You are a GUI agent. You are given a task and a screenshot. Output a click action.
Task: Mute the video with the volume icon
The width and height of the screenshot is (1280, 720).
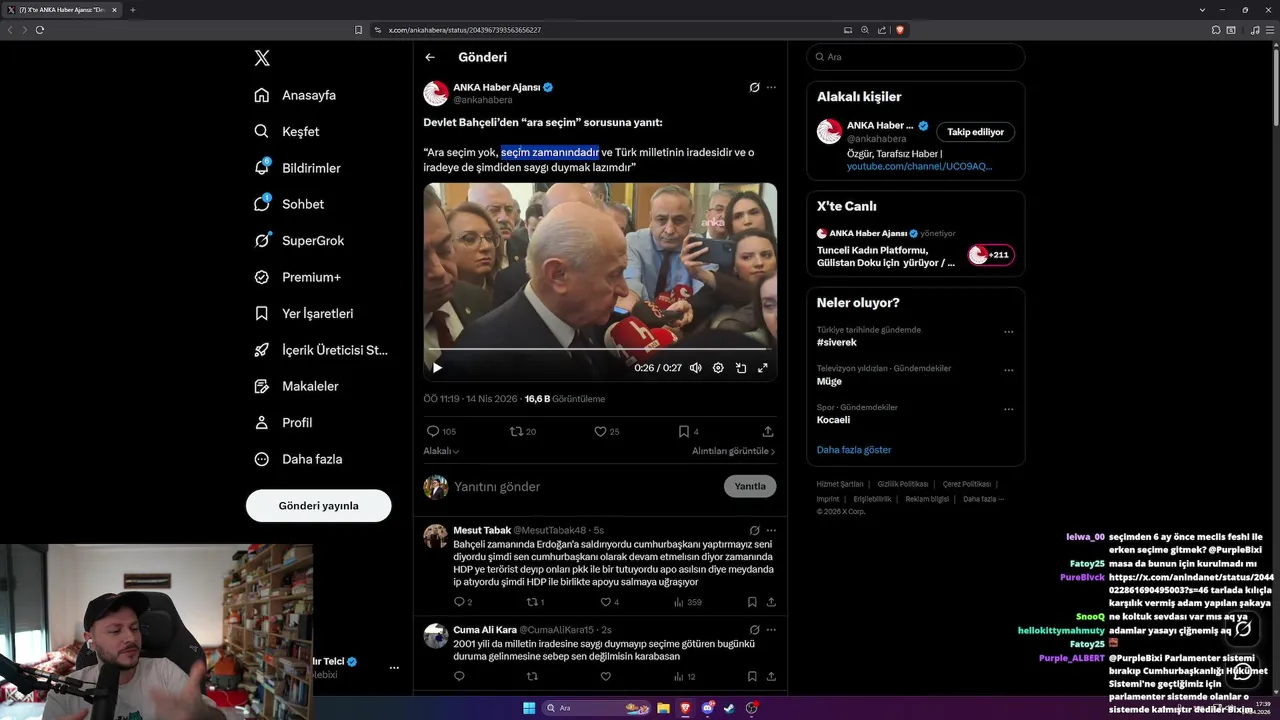(x=696, y=368)
